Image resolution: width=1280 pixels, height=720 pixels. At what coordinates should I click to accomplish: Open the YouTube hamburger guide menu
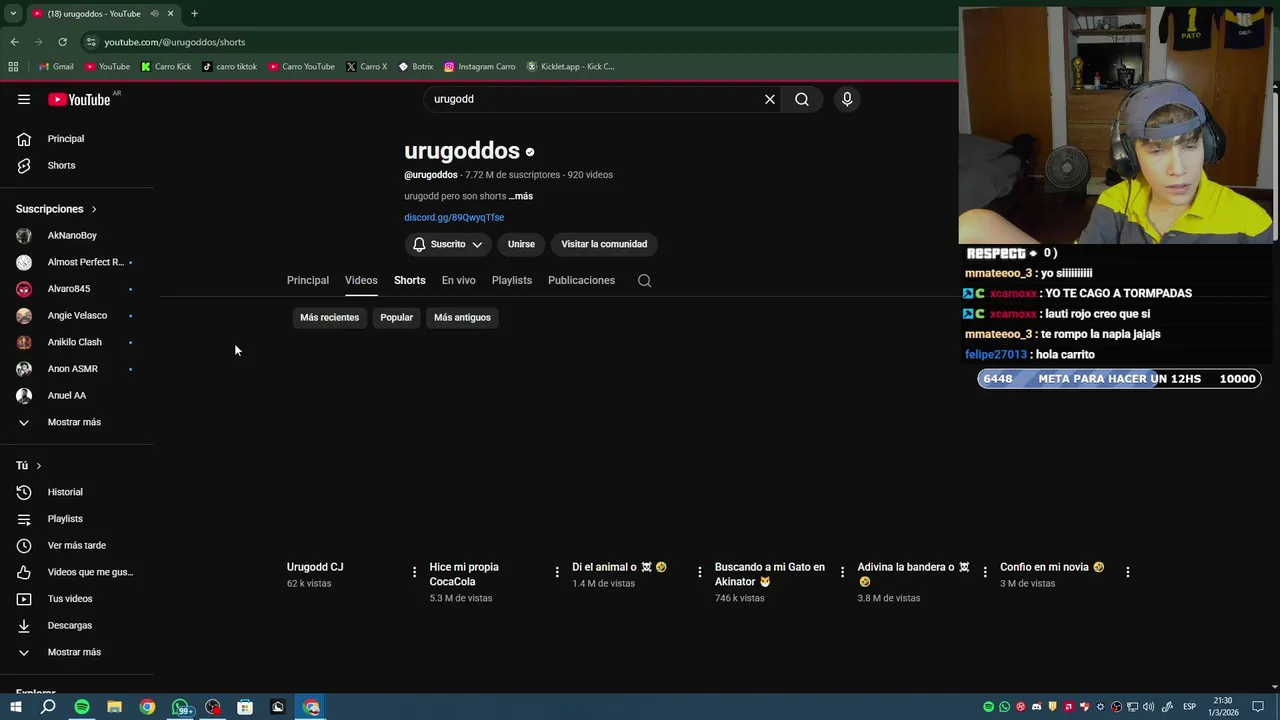point(24,99)
